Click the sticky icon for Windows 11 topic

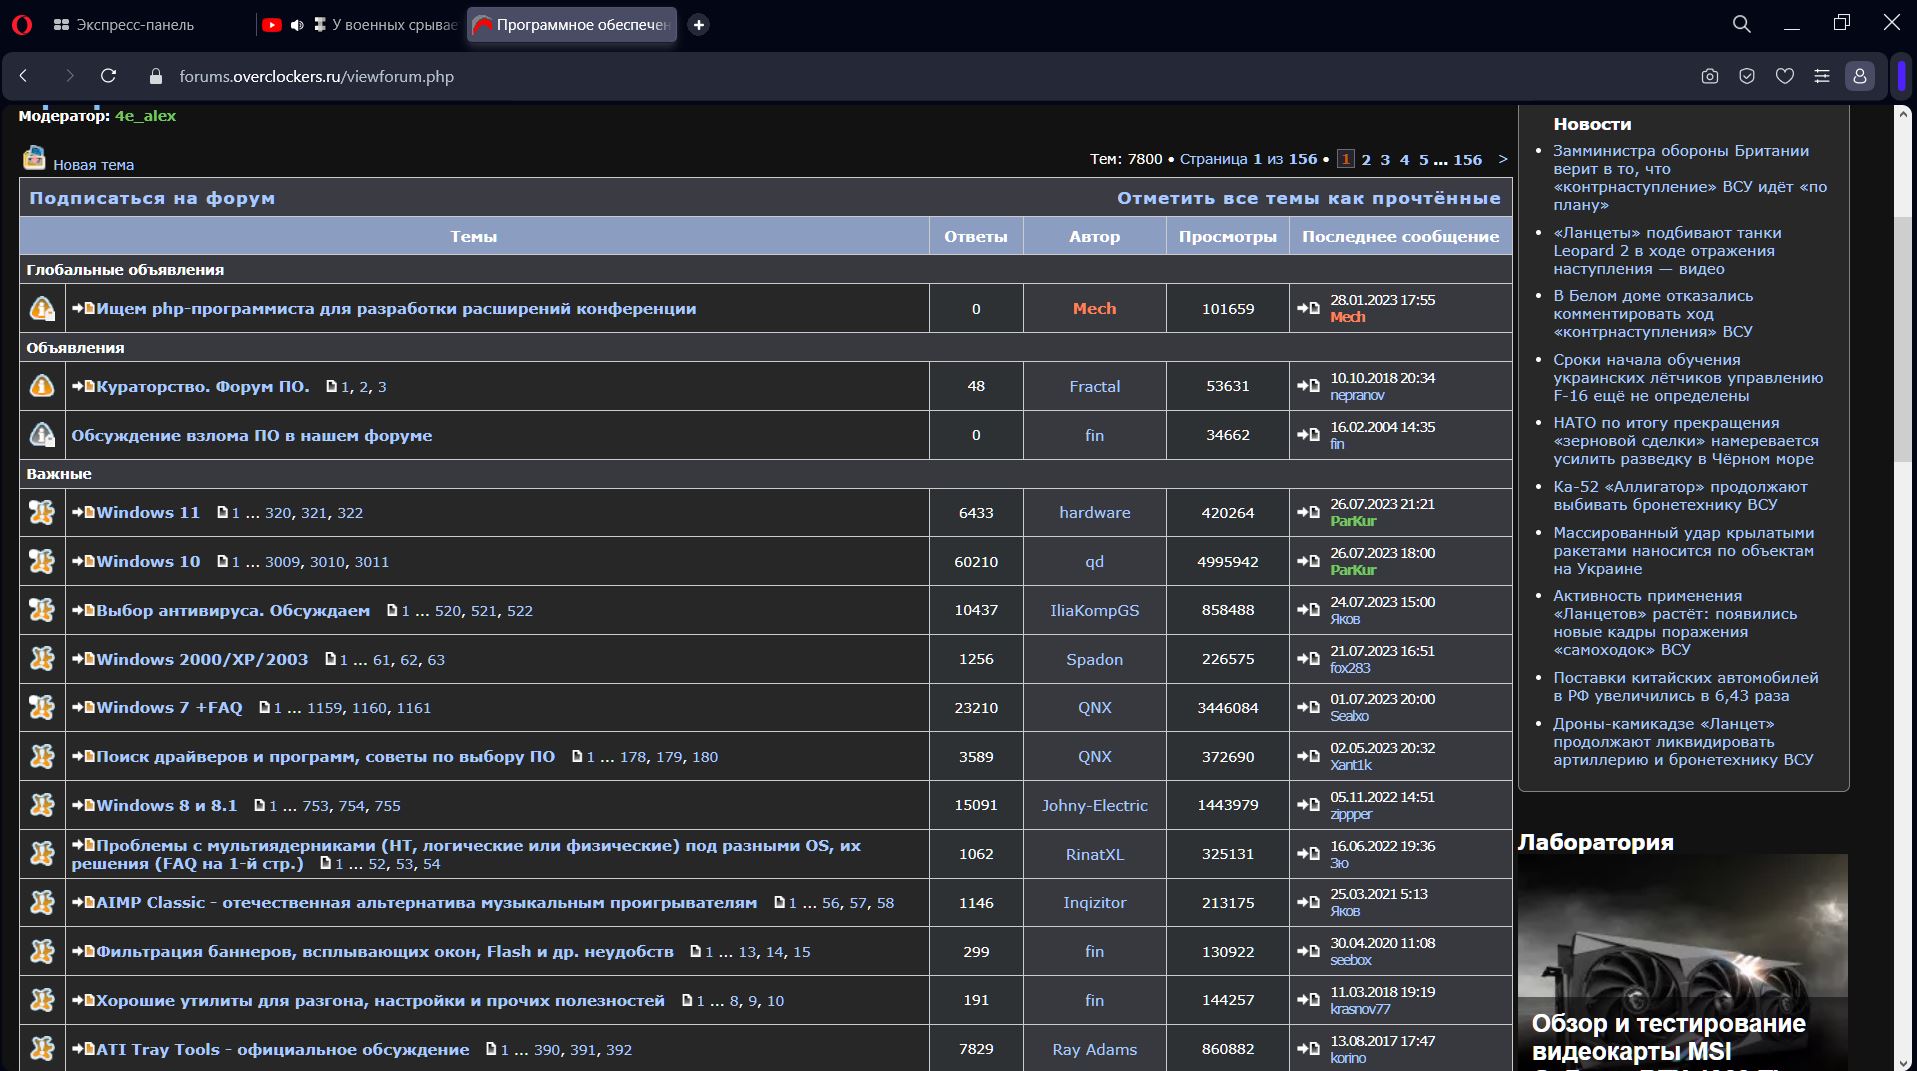point(42,513)
